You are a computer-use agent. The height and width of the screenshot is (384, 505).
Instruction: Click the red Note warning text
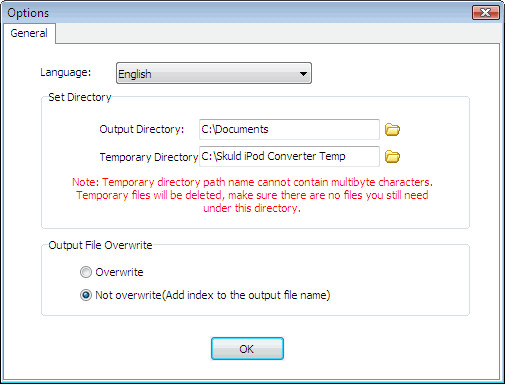coord(252,195)
